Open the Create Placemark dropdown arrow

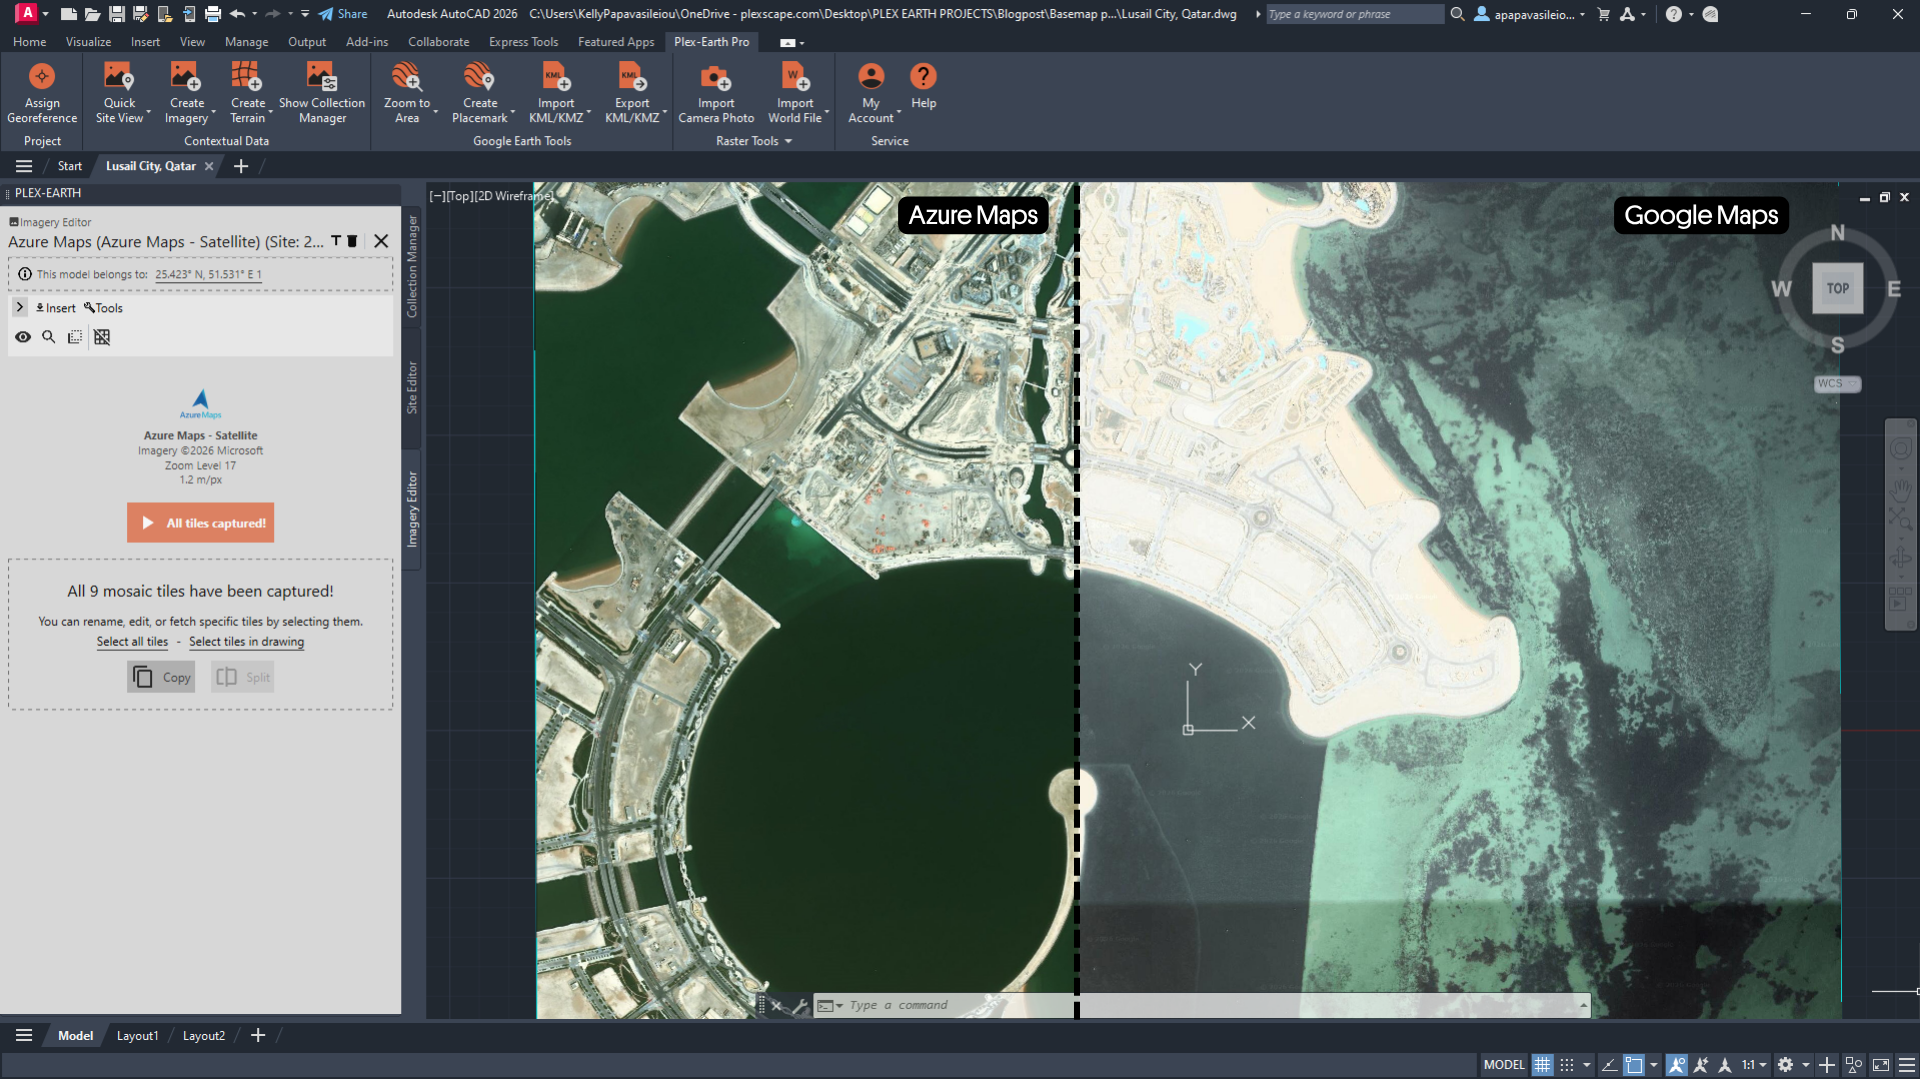point(513,112)
